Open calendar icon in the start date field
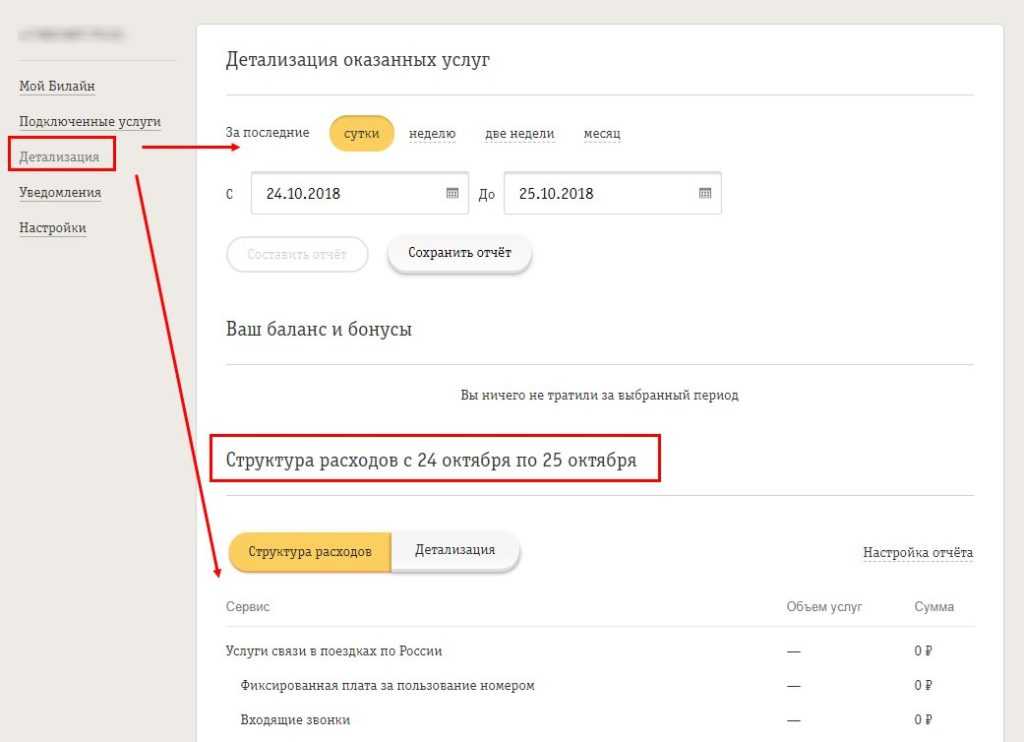Viewport: 1024px width, 742px height. point(452,193)
